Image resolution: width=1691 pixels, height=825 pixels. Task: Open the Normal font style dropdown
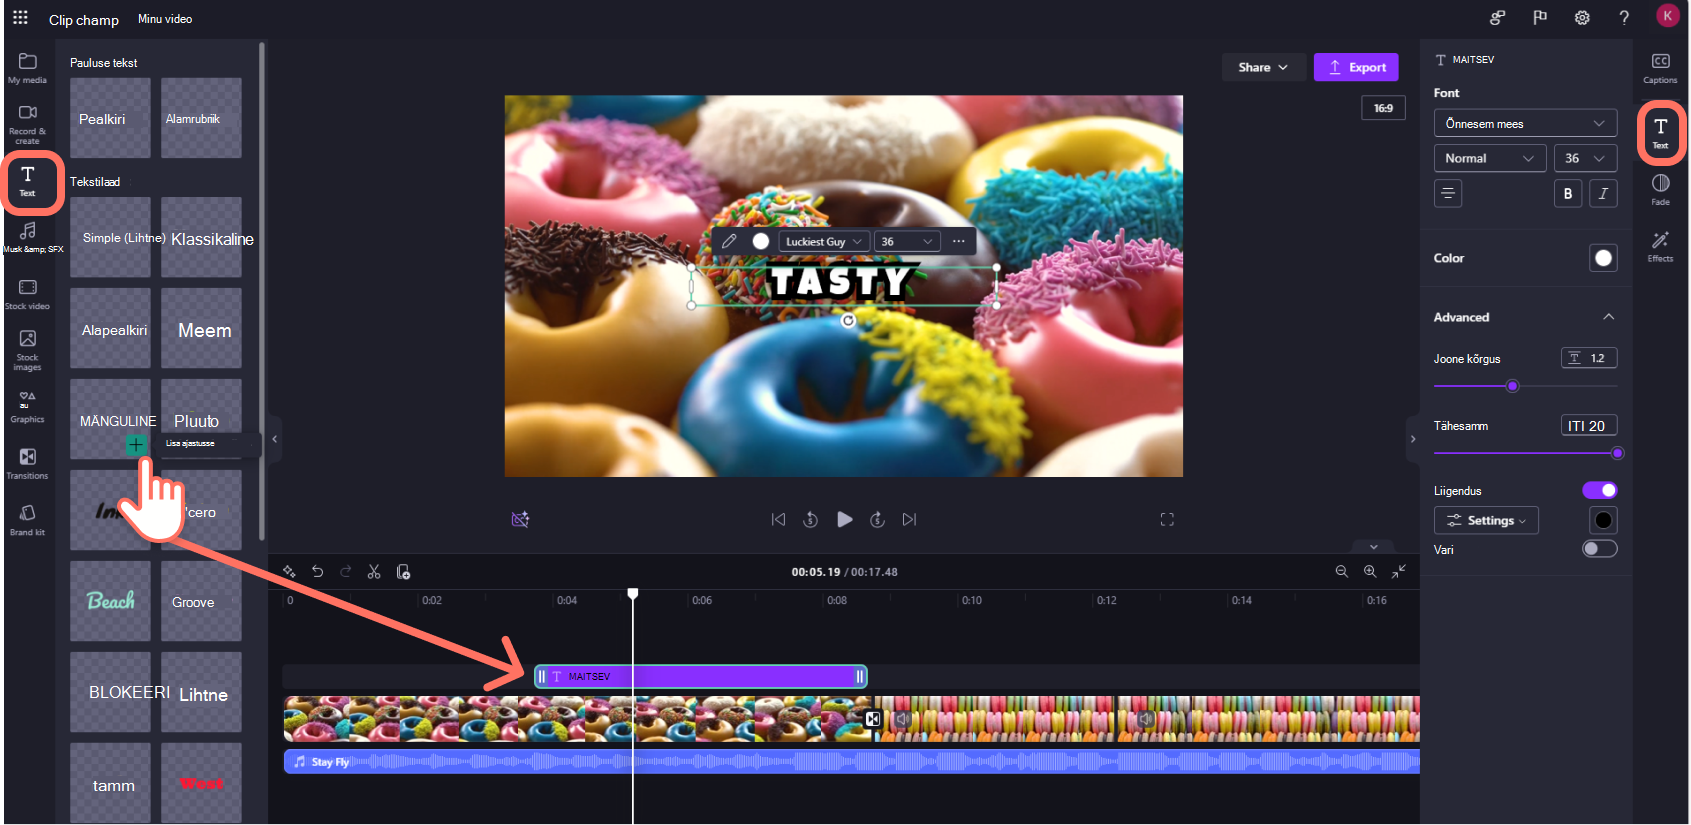1490,158
